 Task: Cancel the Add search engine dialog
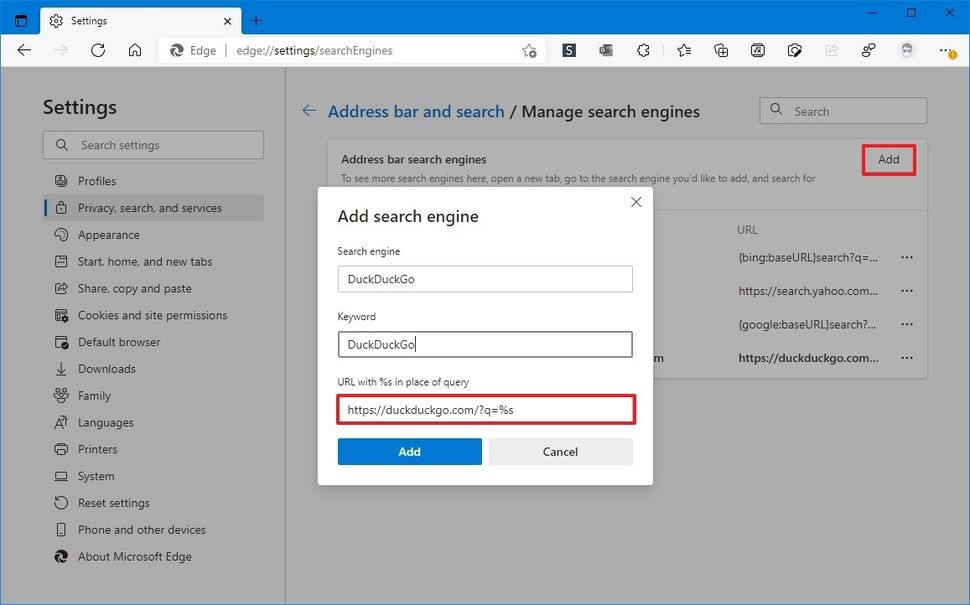click(x=560, y=451)
